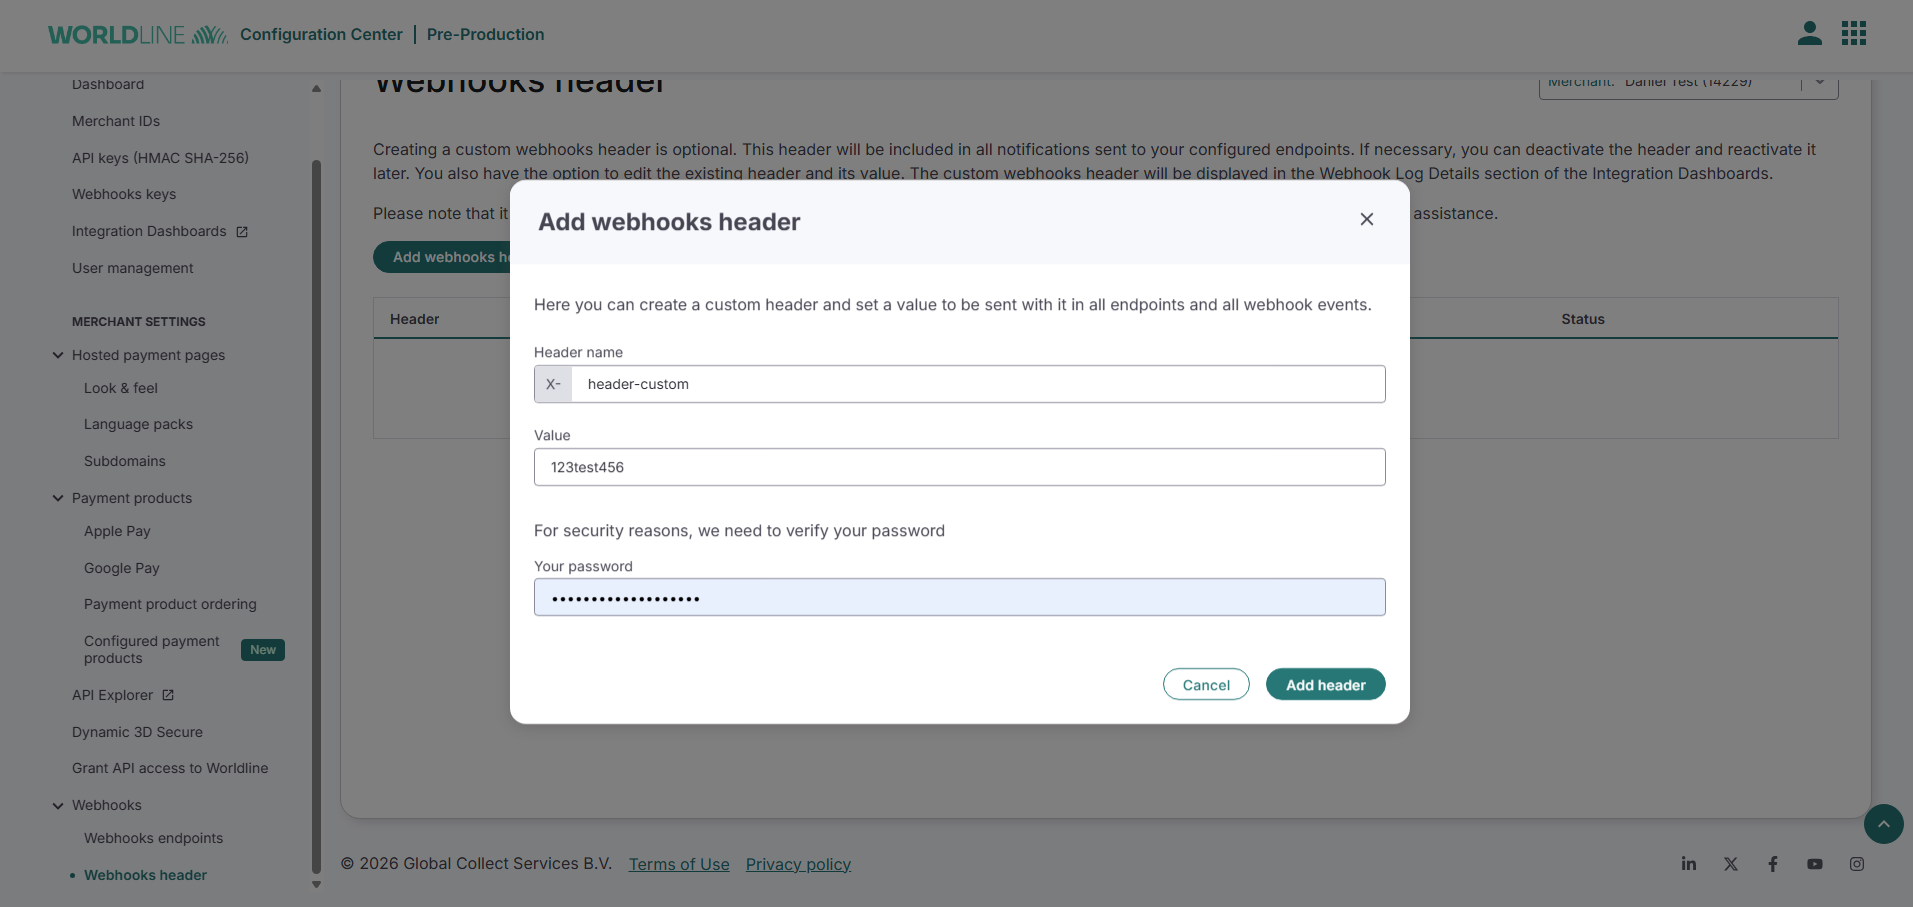
Task: Click the Worldline logo
Action: tap(138, 35)
